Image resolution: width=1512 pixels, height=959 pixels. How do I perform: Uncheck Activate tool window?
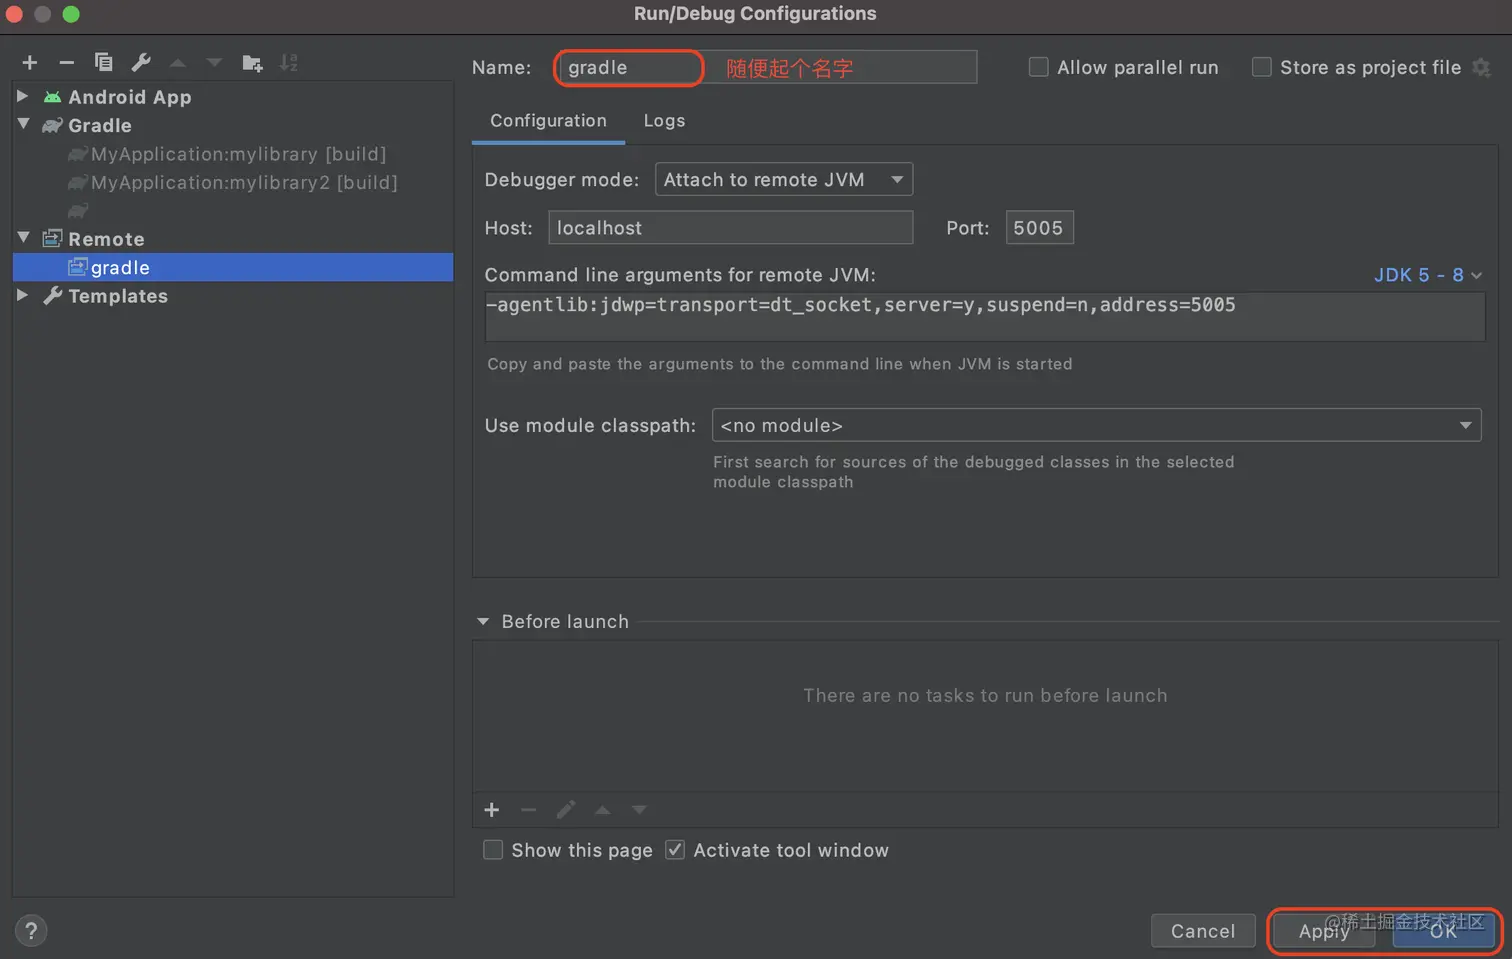(x=675, y=850)
